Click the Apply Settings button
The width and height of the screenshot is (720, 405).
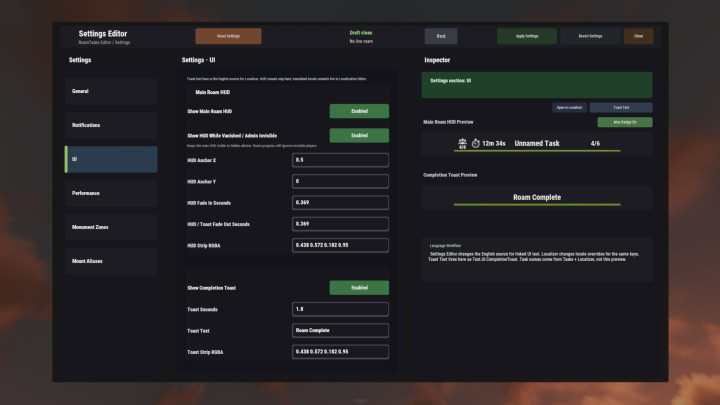coord(527,36)
